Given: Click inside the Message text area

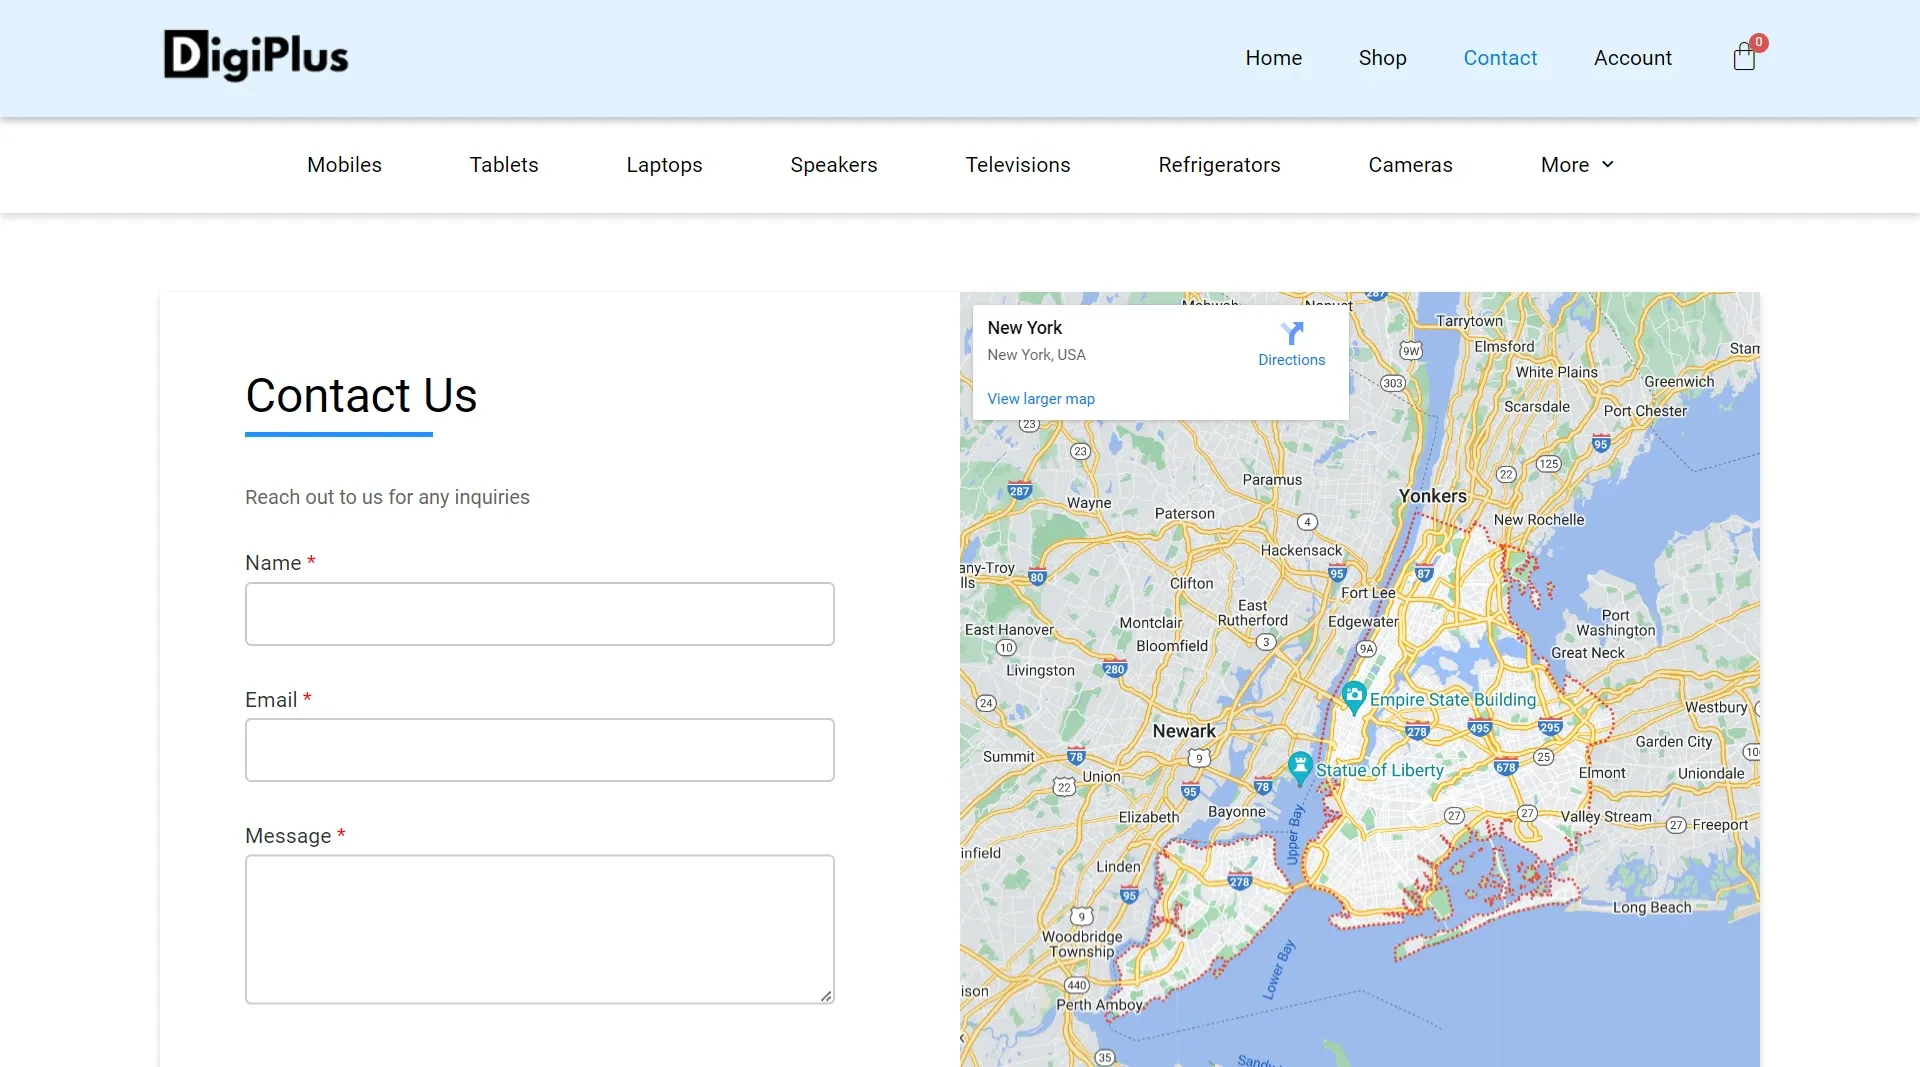Looking at the screenshot, I should [540, 929].
